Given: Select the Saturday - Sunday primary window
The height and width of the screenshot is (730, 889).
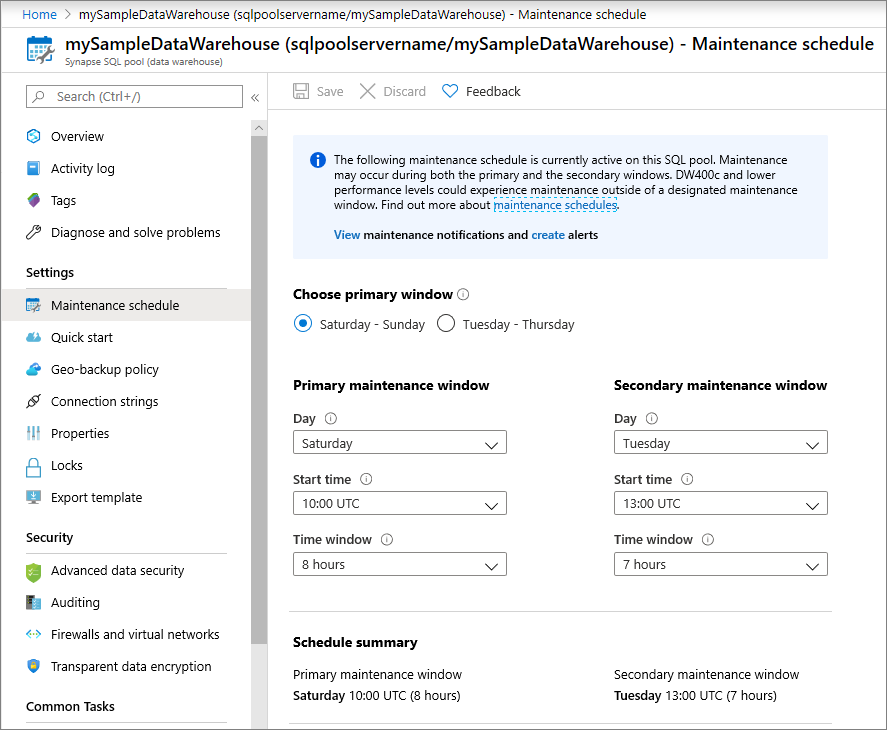Looking at the screenshot, I should [302, 323].
